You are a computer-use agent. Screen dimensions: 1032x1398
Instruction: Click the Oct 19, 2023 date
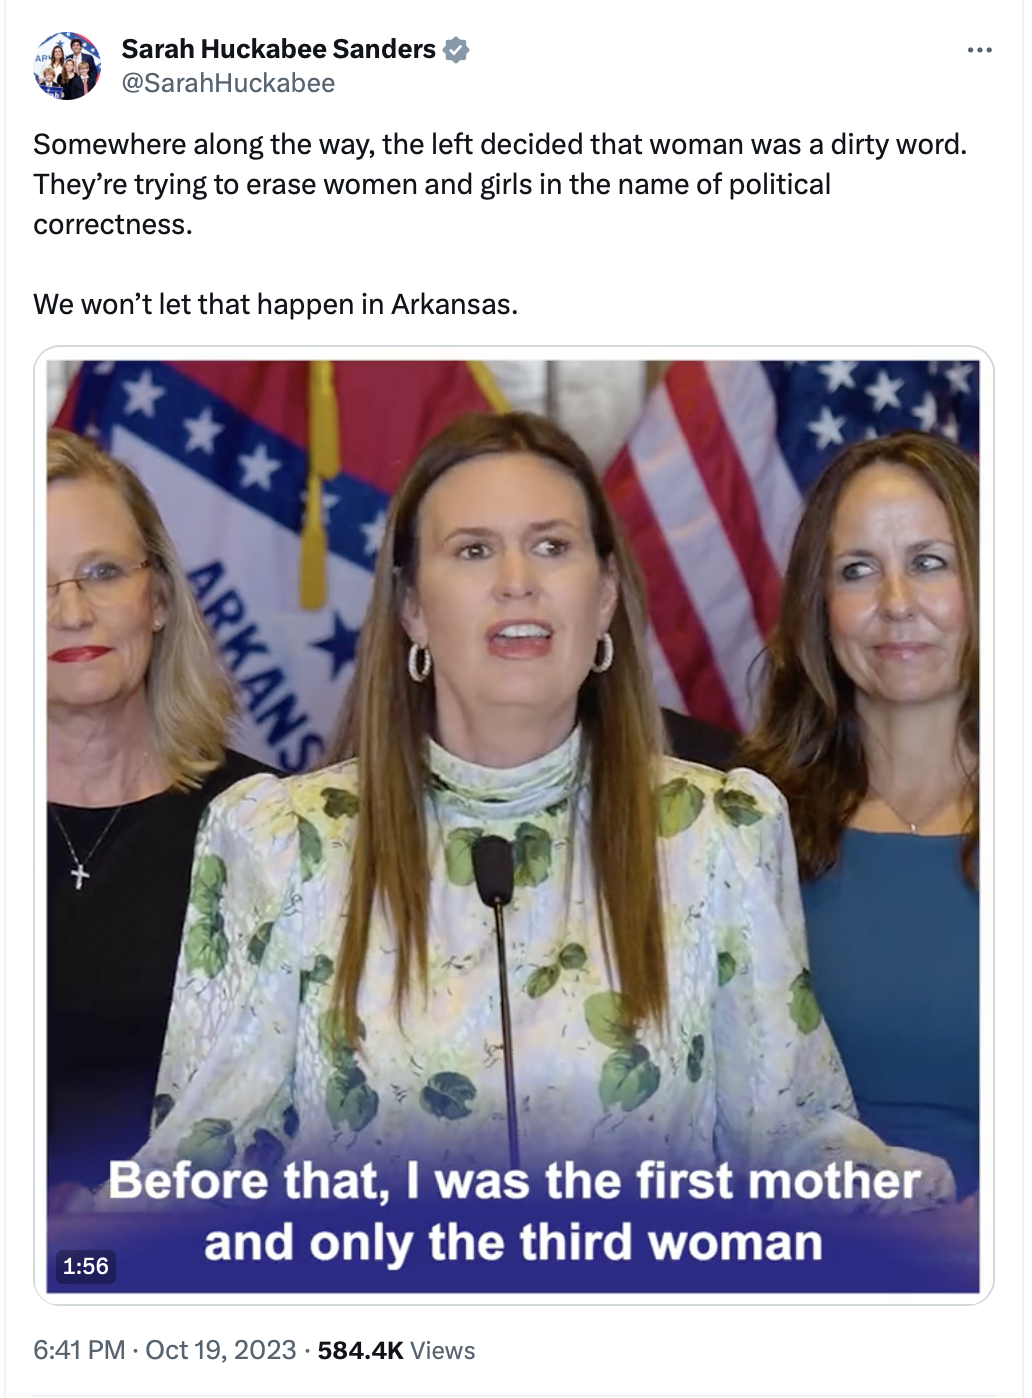tap(221, 1350)
